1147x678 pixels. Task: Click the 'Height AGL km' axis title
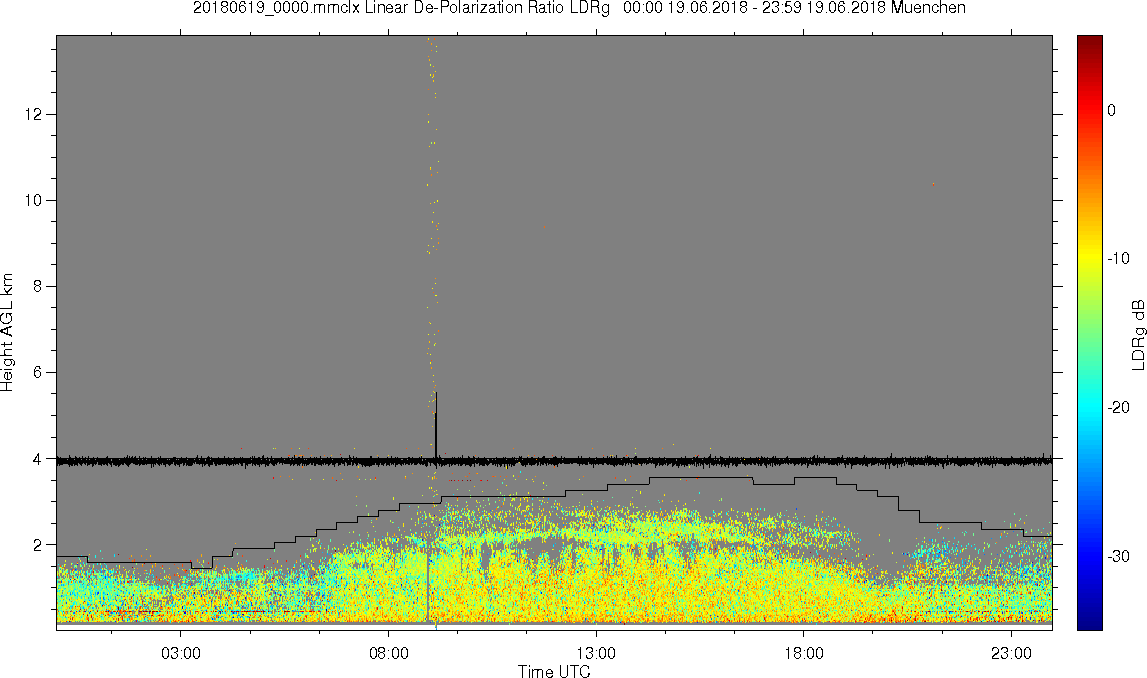(7, 333)
